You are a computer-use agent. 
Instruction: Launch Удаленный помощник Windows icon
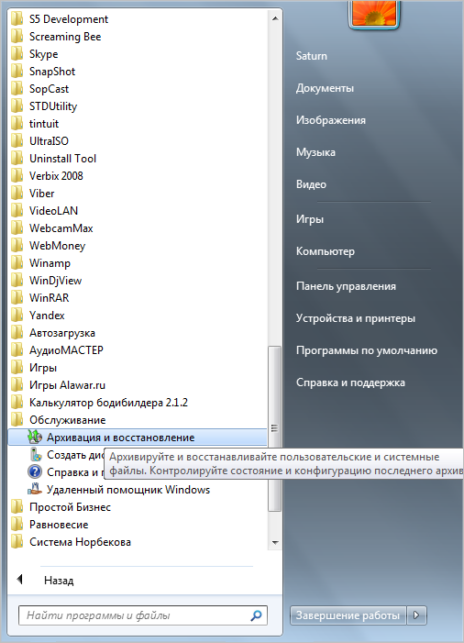click(35, 489)
